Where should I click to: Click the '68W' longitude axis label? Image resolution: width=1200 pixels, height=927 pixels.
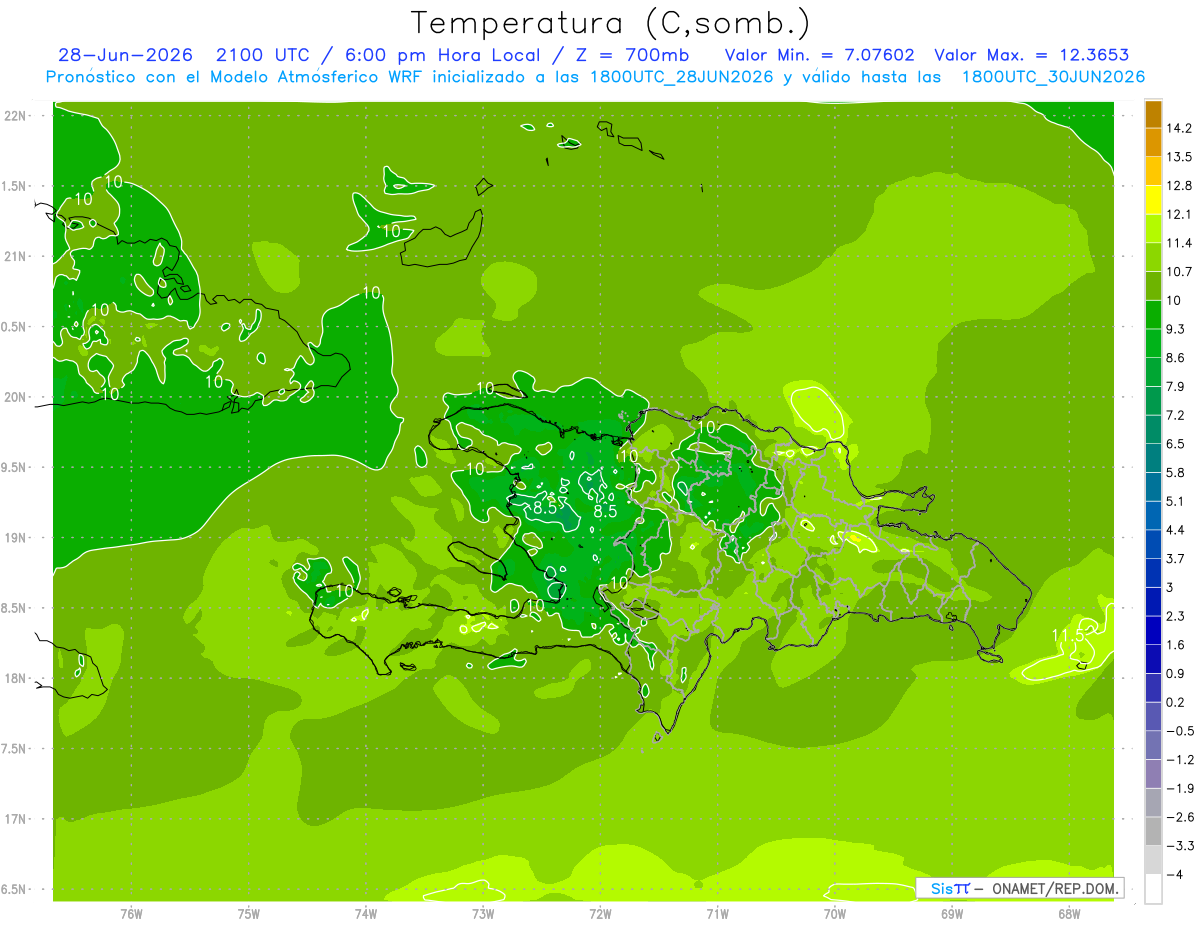1069,913
